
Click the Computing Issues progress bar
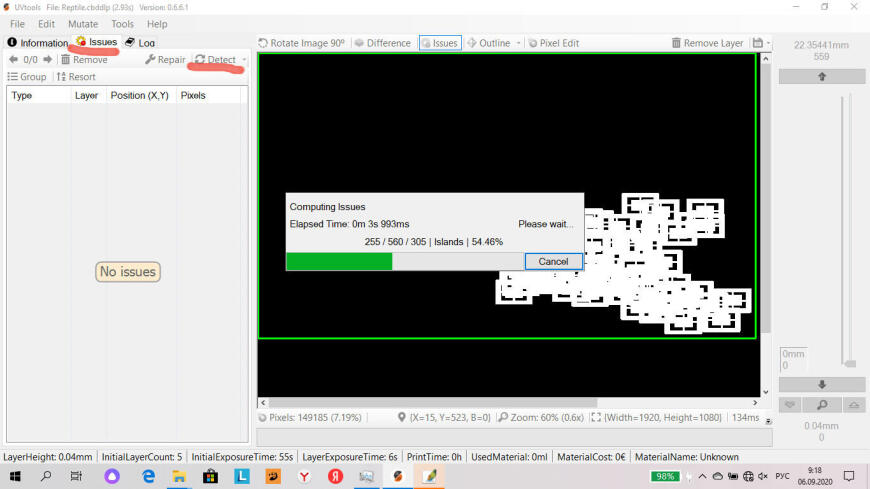pos(405,261)
